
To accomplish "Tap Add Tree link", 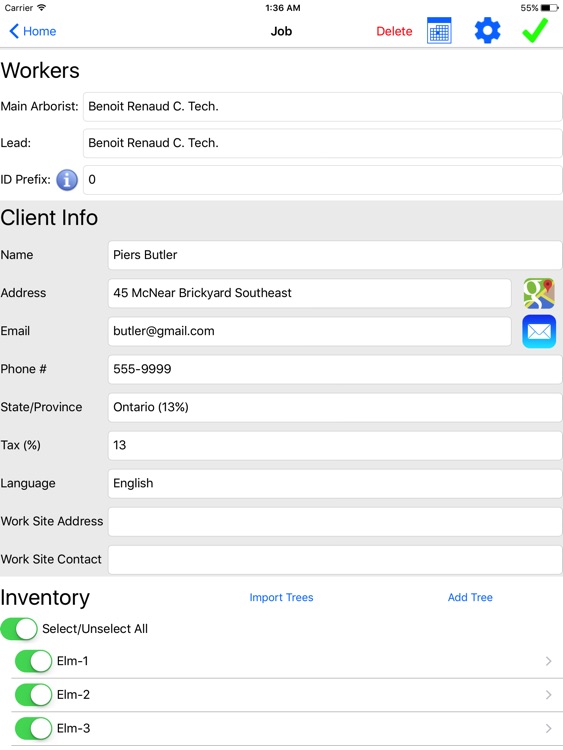I will [470, 597].
